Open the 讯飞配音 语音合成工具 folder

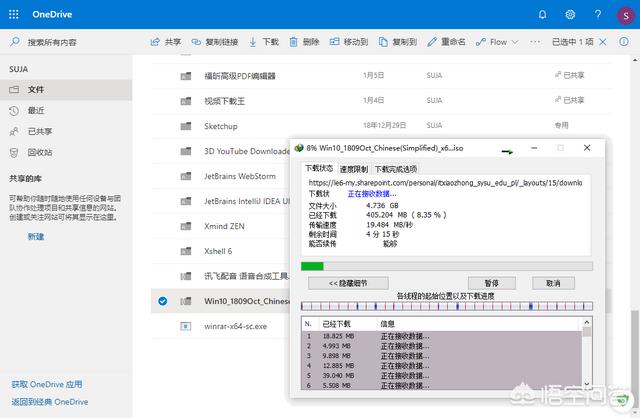pos(246,276)
